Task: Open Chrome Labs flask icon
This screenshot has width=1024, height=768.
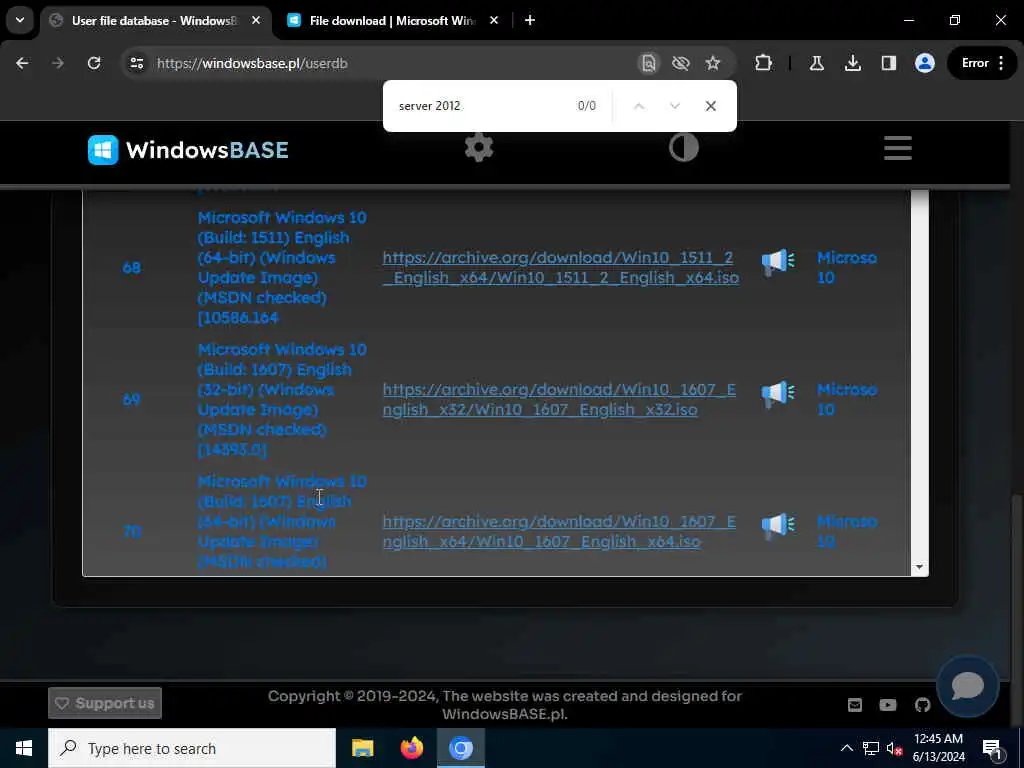Action: (x=816, y=63)
